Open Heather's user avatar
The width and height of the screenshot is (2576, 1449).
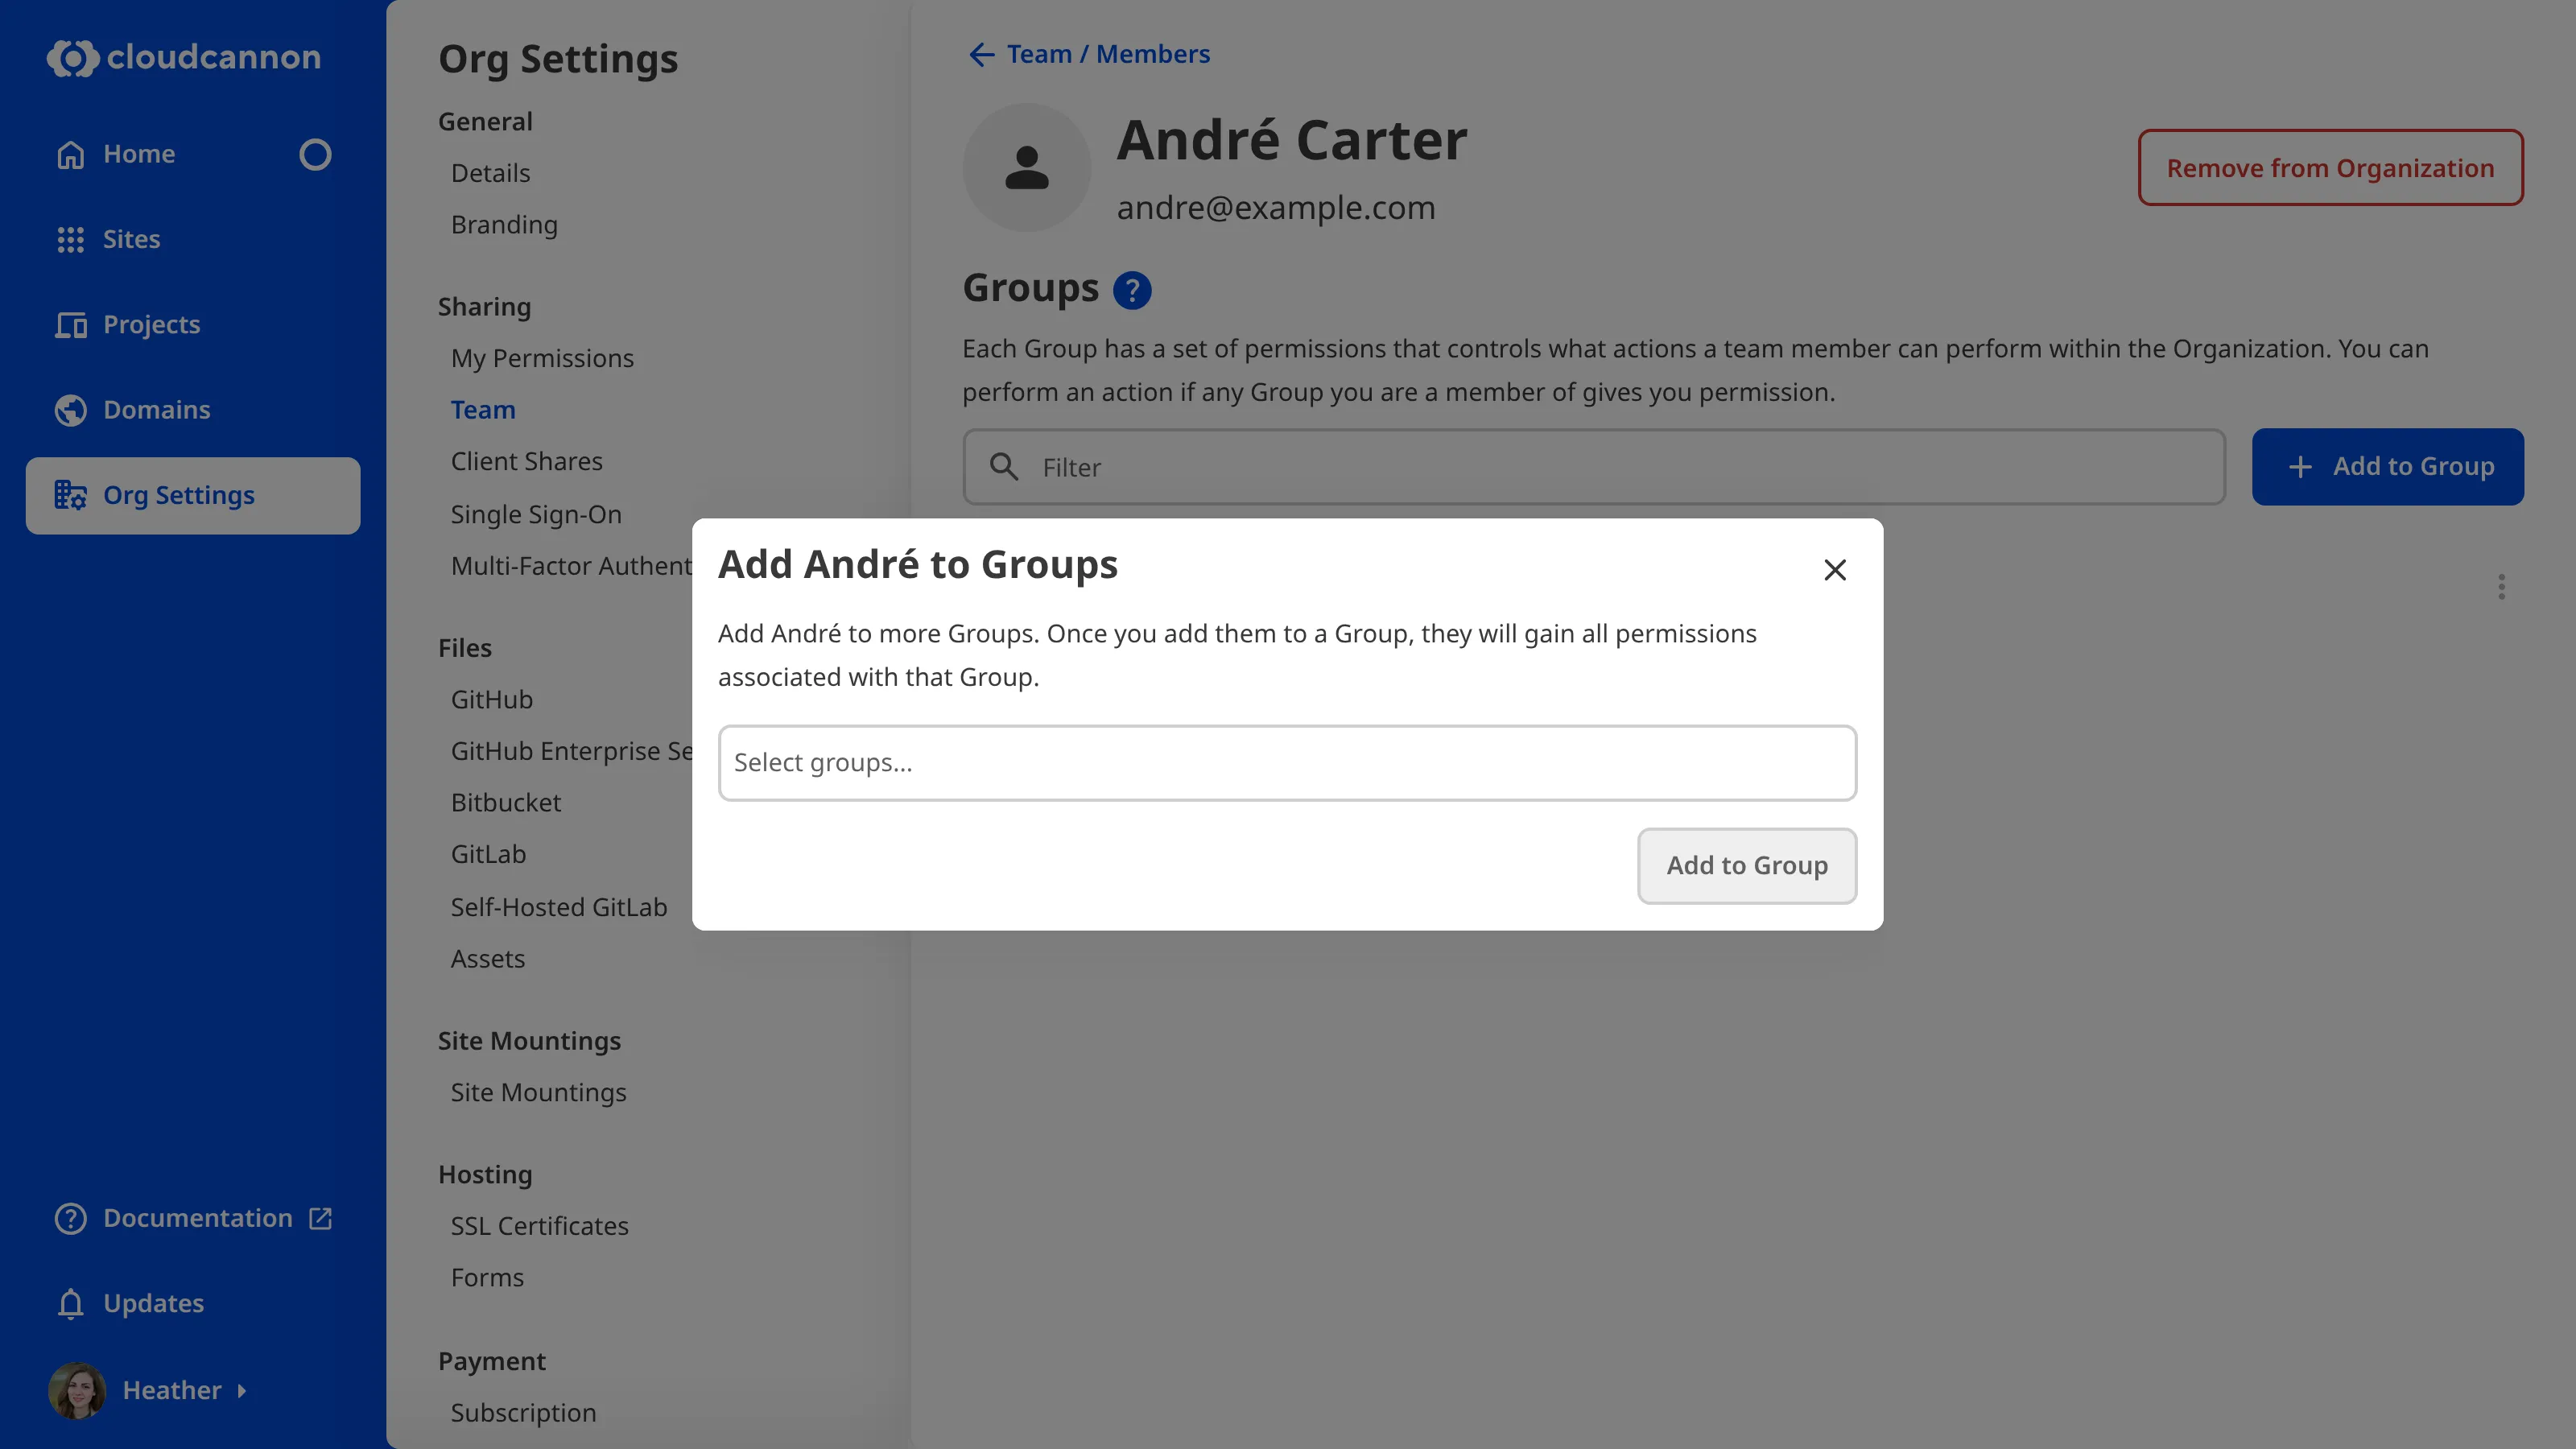(x=77, y=1390)
